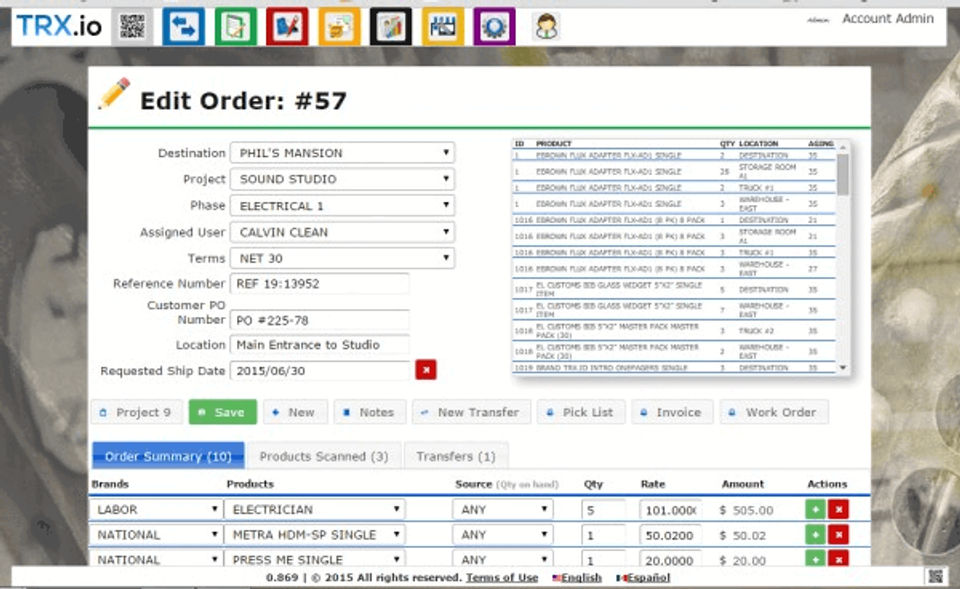Click the QR code icon in top toolbar
Viewport: 960px width, 589px height.
click(132, 26)
